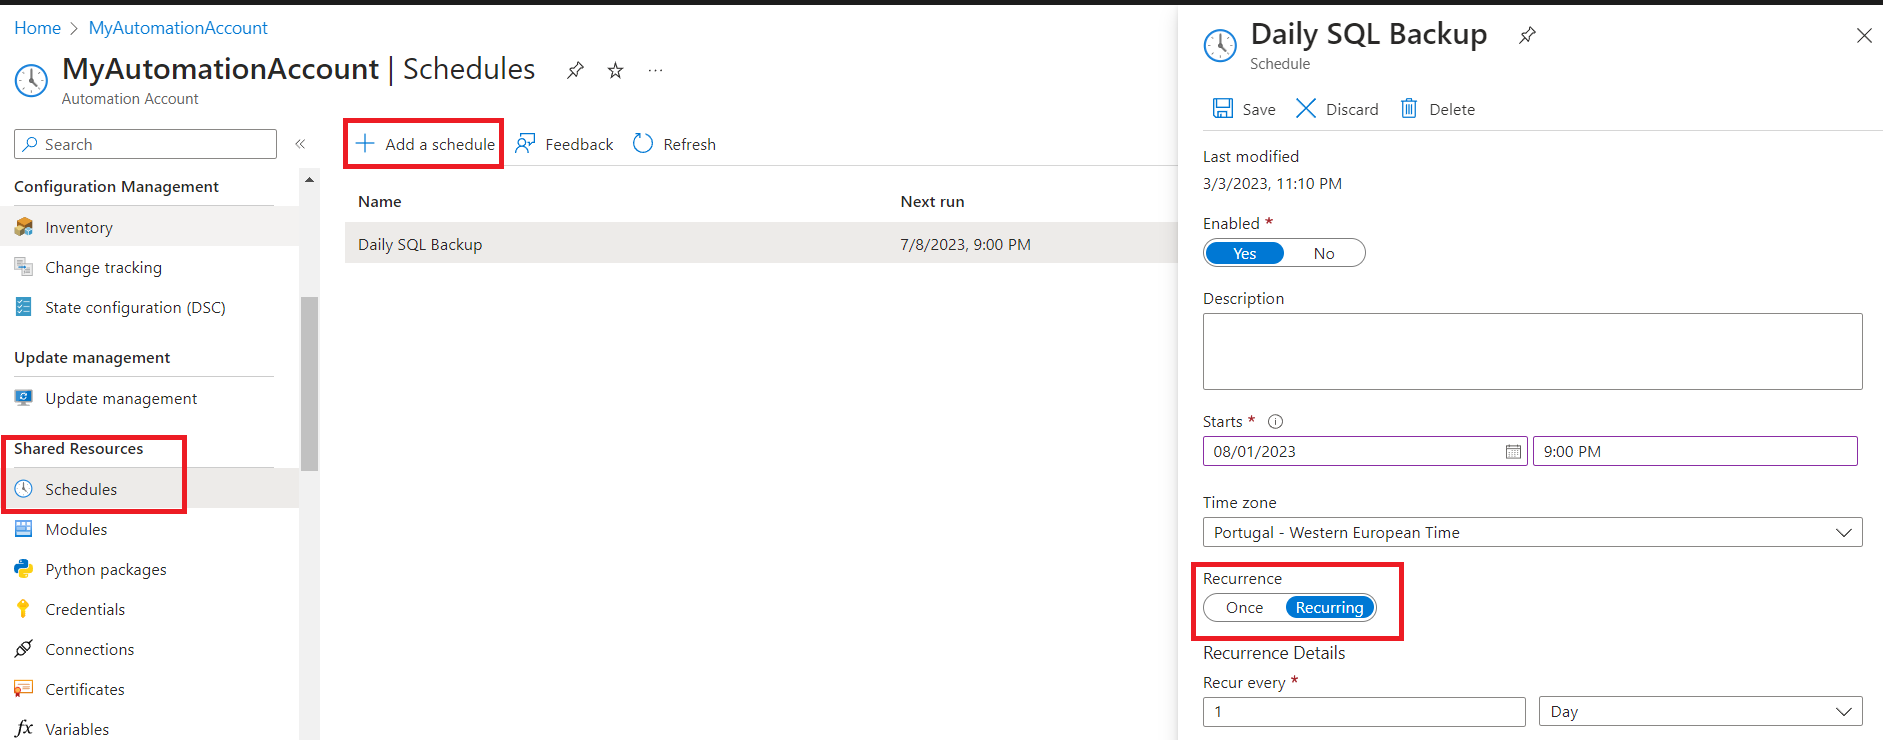Click the Refresh circular arrow icon

coord(643,144)
